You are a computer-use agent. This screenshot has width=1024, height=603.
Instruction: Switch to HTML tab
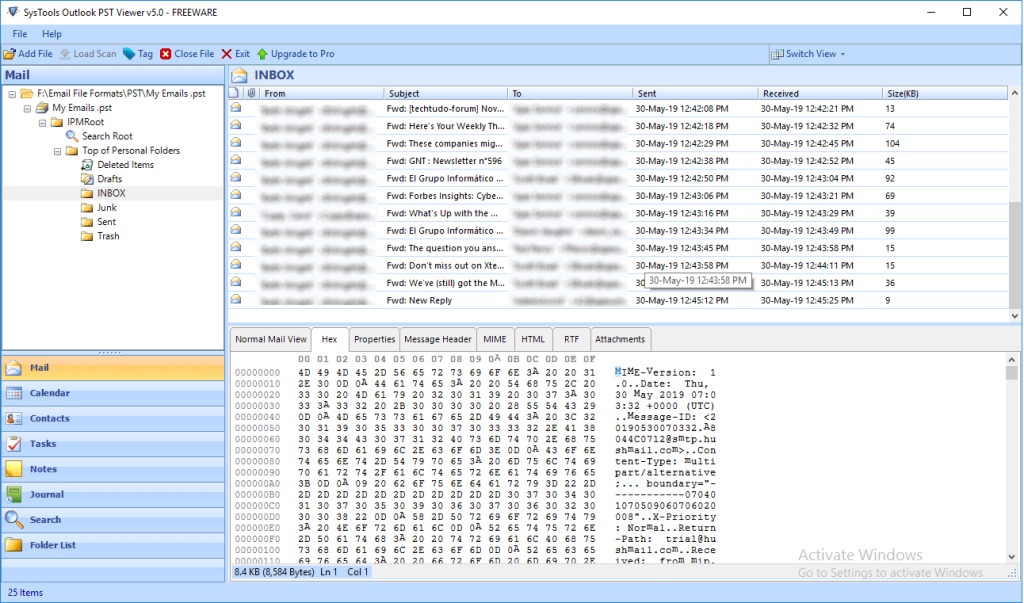533,340
